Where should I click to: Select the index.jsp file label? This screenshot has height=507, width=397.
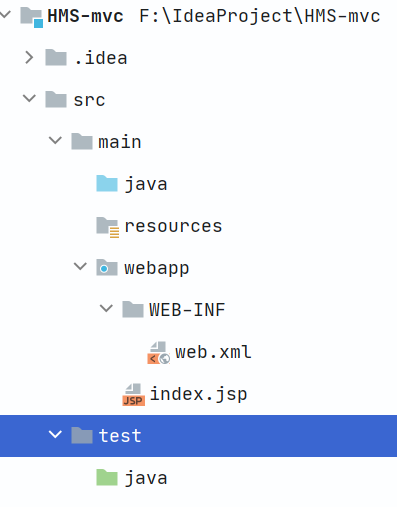pyautogui.click(x=199, y=395)
